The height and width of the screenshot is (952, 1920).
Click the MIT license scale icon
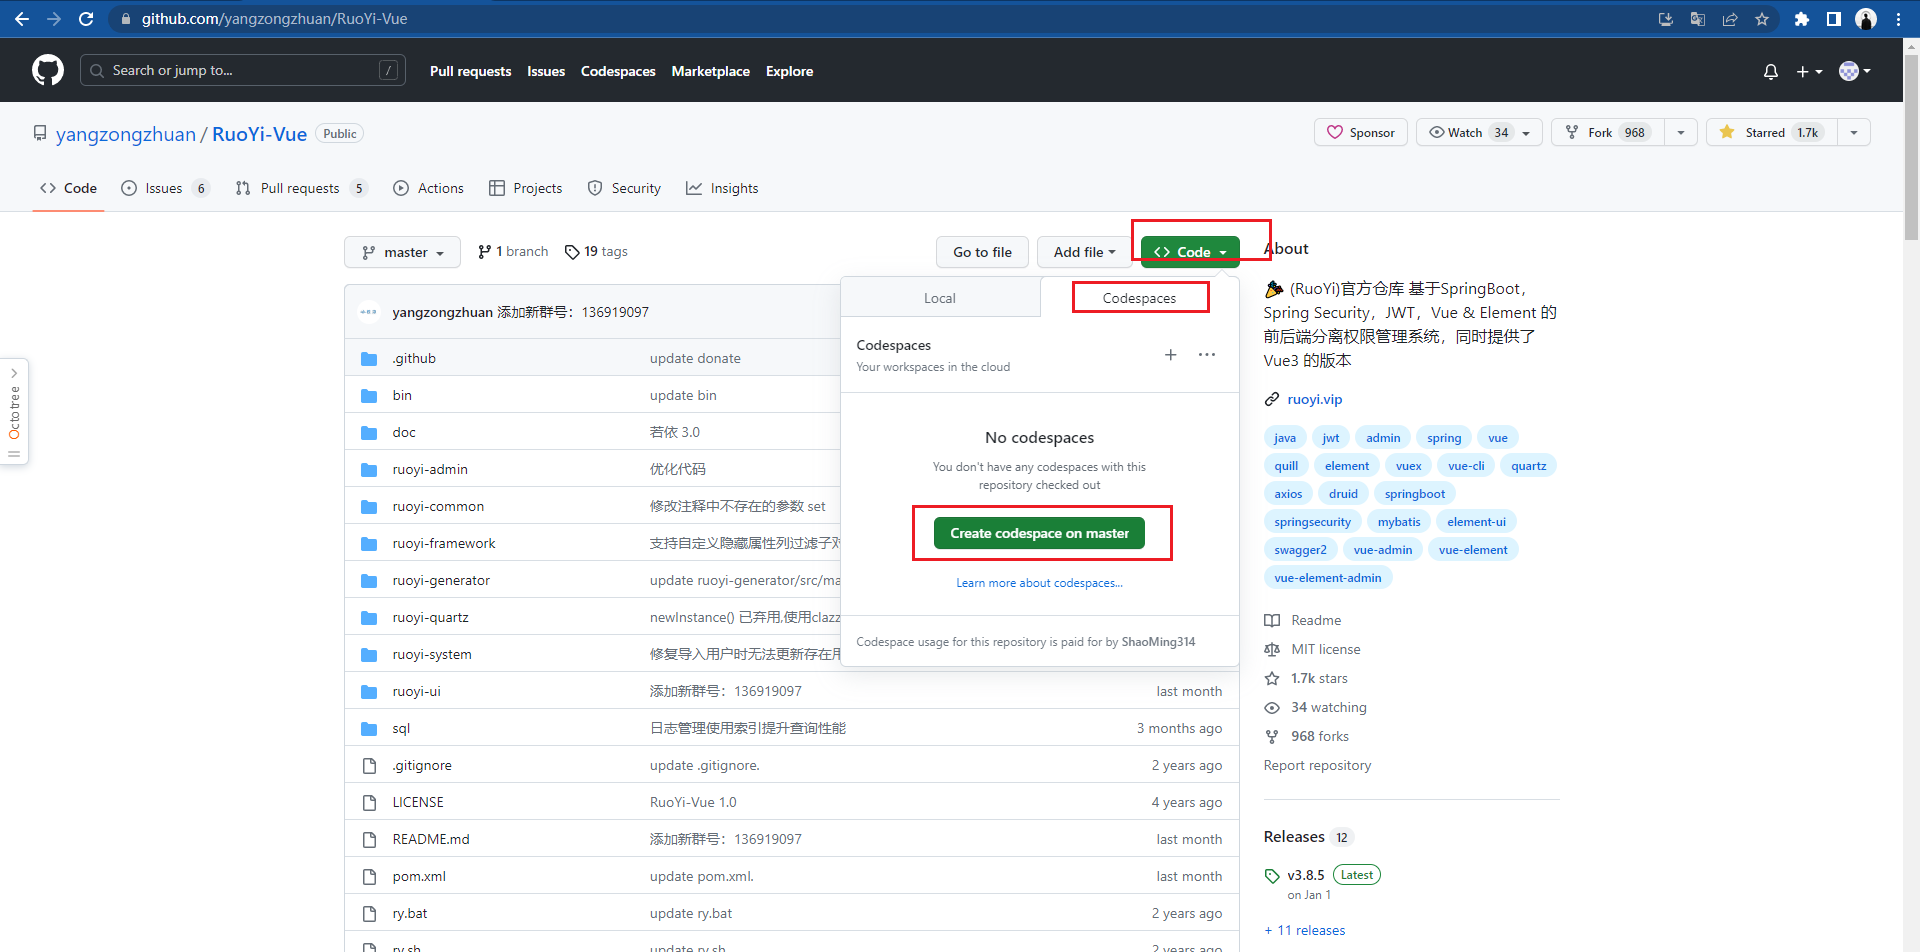tap(1272, 649)
